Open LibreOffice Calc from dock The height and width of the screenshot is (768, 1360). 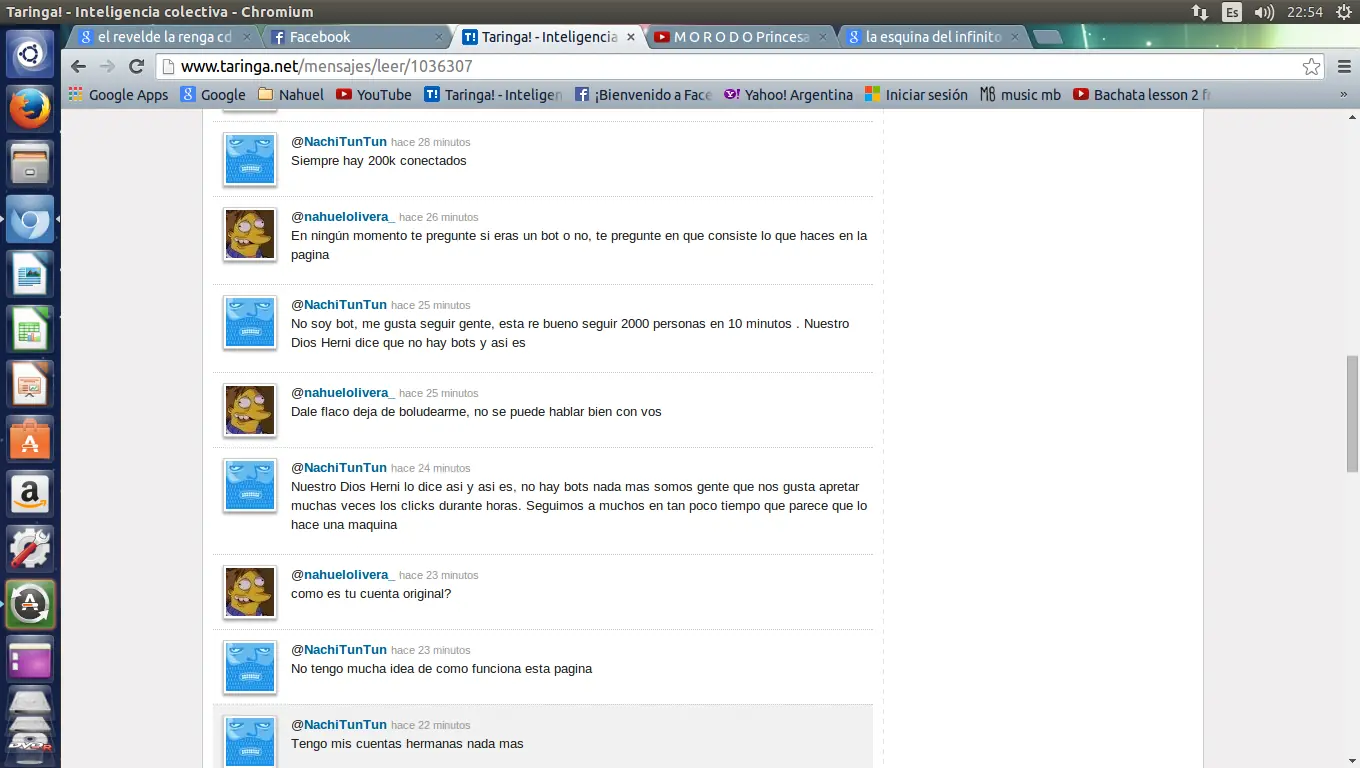tap(30, 328)
